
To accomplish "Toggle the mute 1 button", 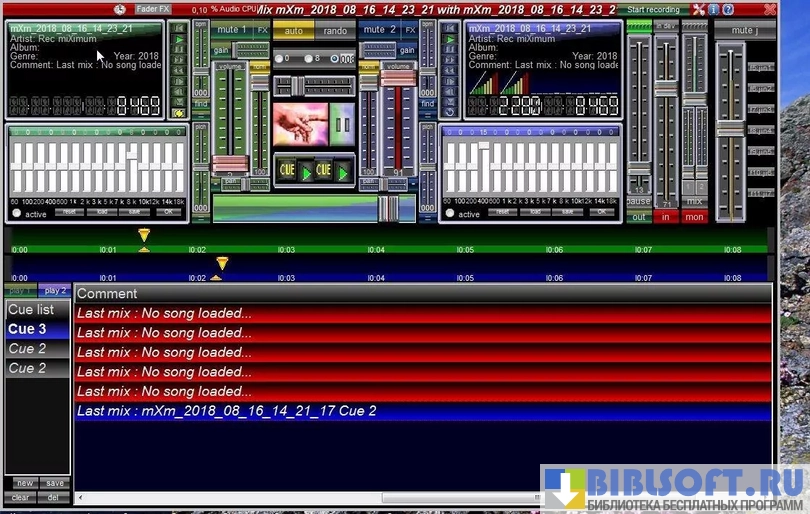I will 230,30.
